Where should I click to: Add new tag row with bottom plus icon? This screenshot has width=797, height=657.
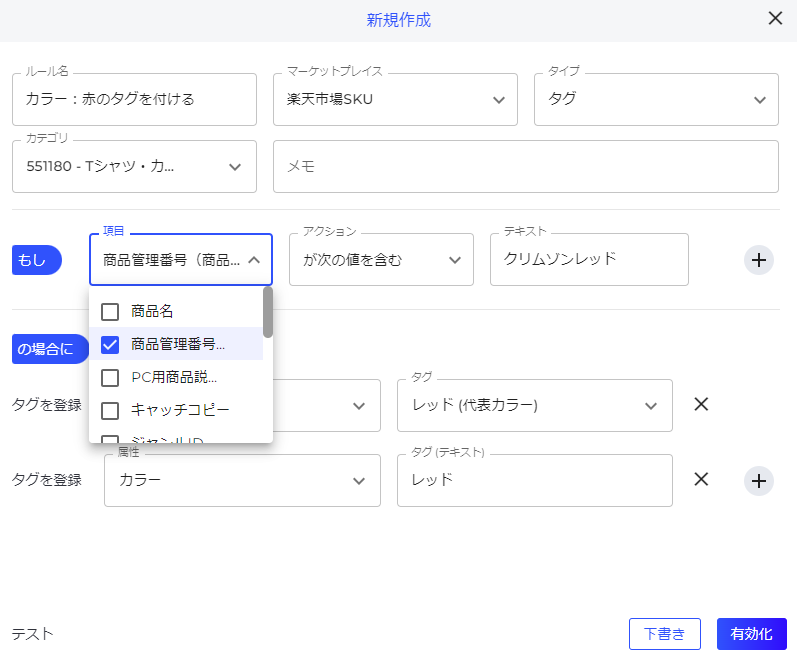click(x=759, y=481)
